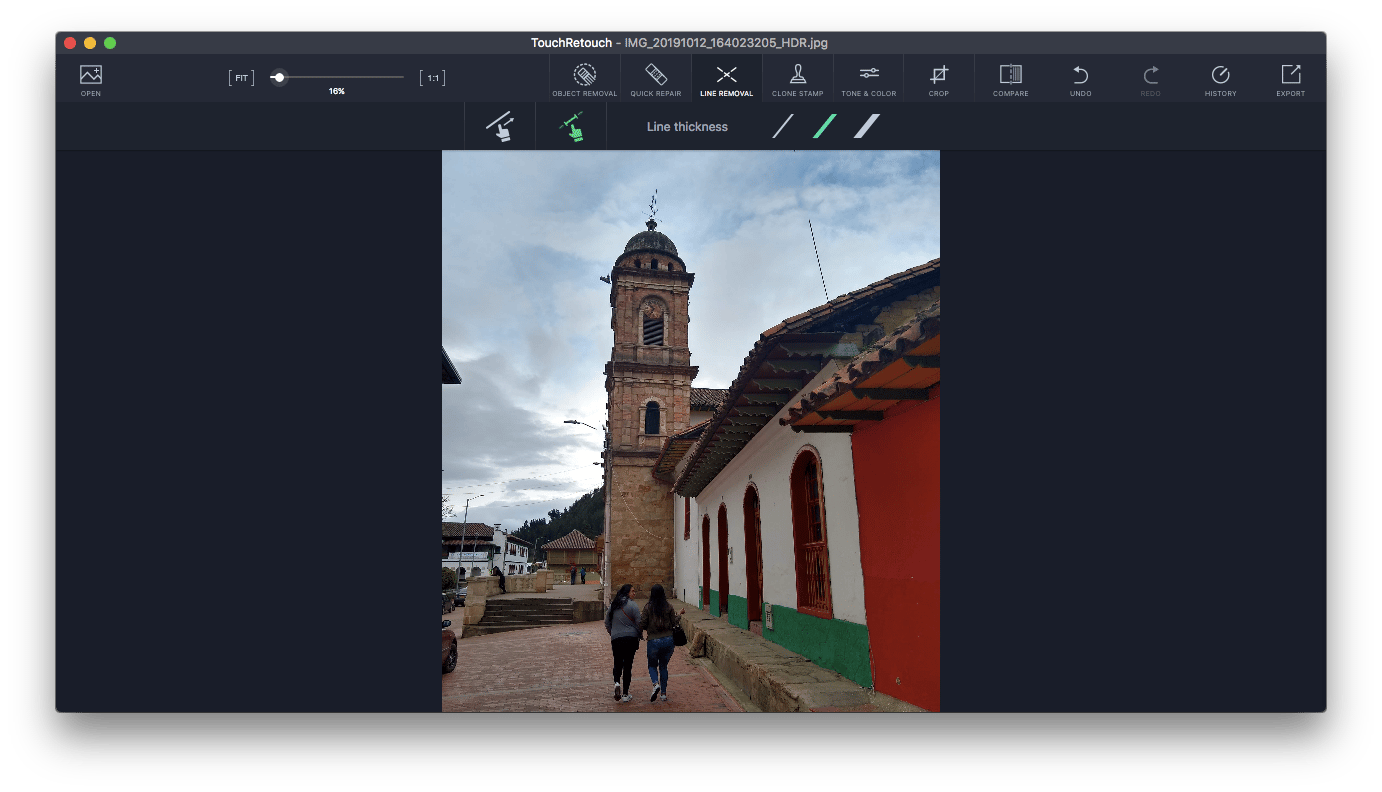Click the church tower in the photo
This screenshot has height=792, width=1382.
(650, 400)
